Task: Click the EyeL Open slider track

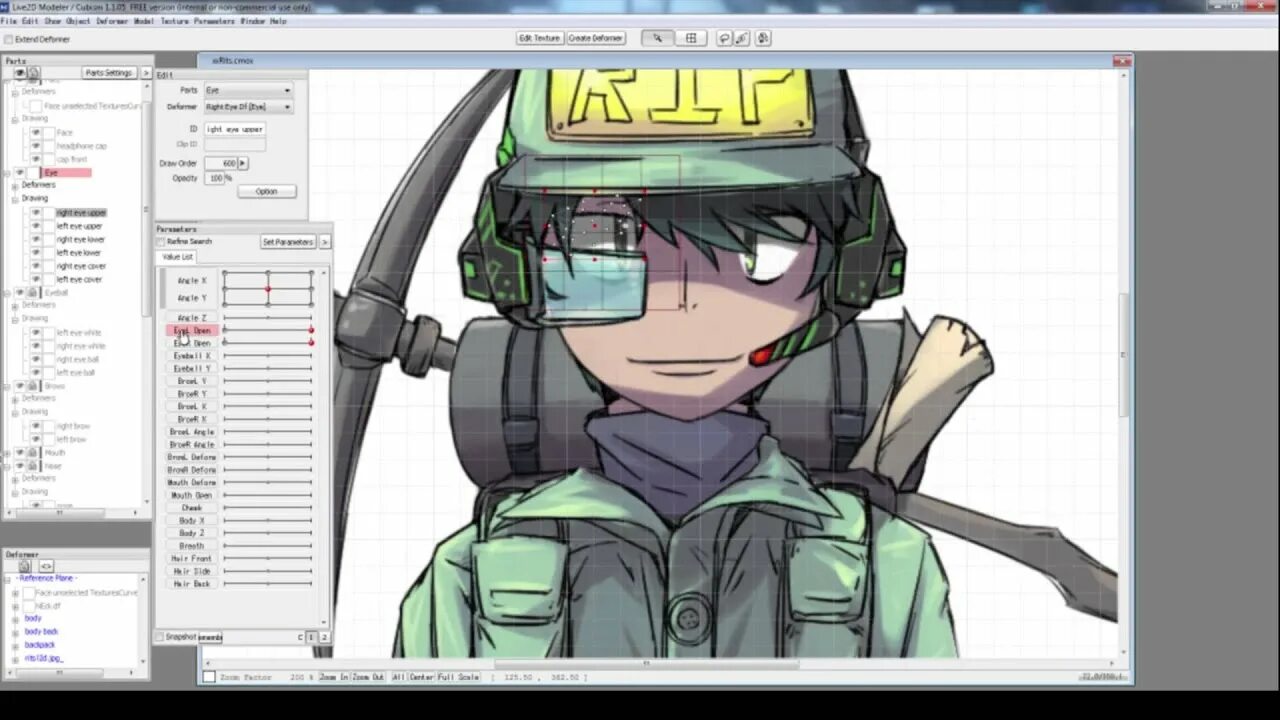Action: coord(268,330)
